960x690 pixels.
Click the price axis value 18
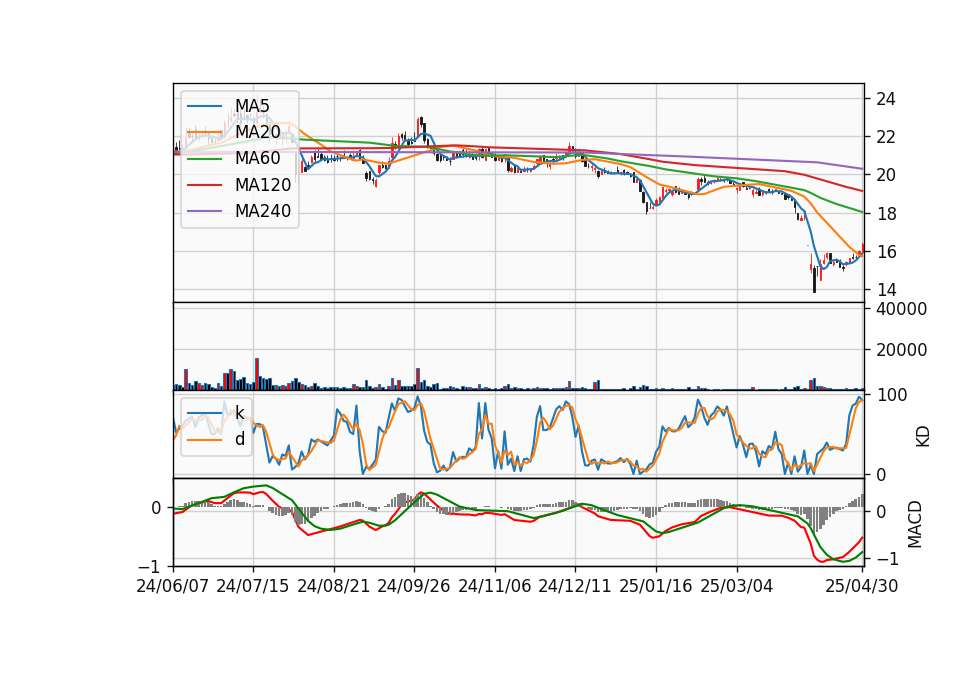(x=886, y=214)
